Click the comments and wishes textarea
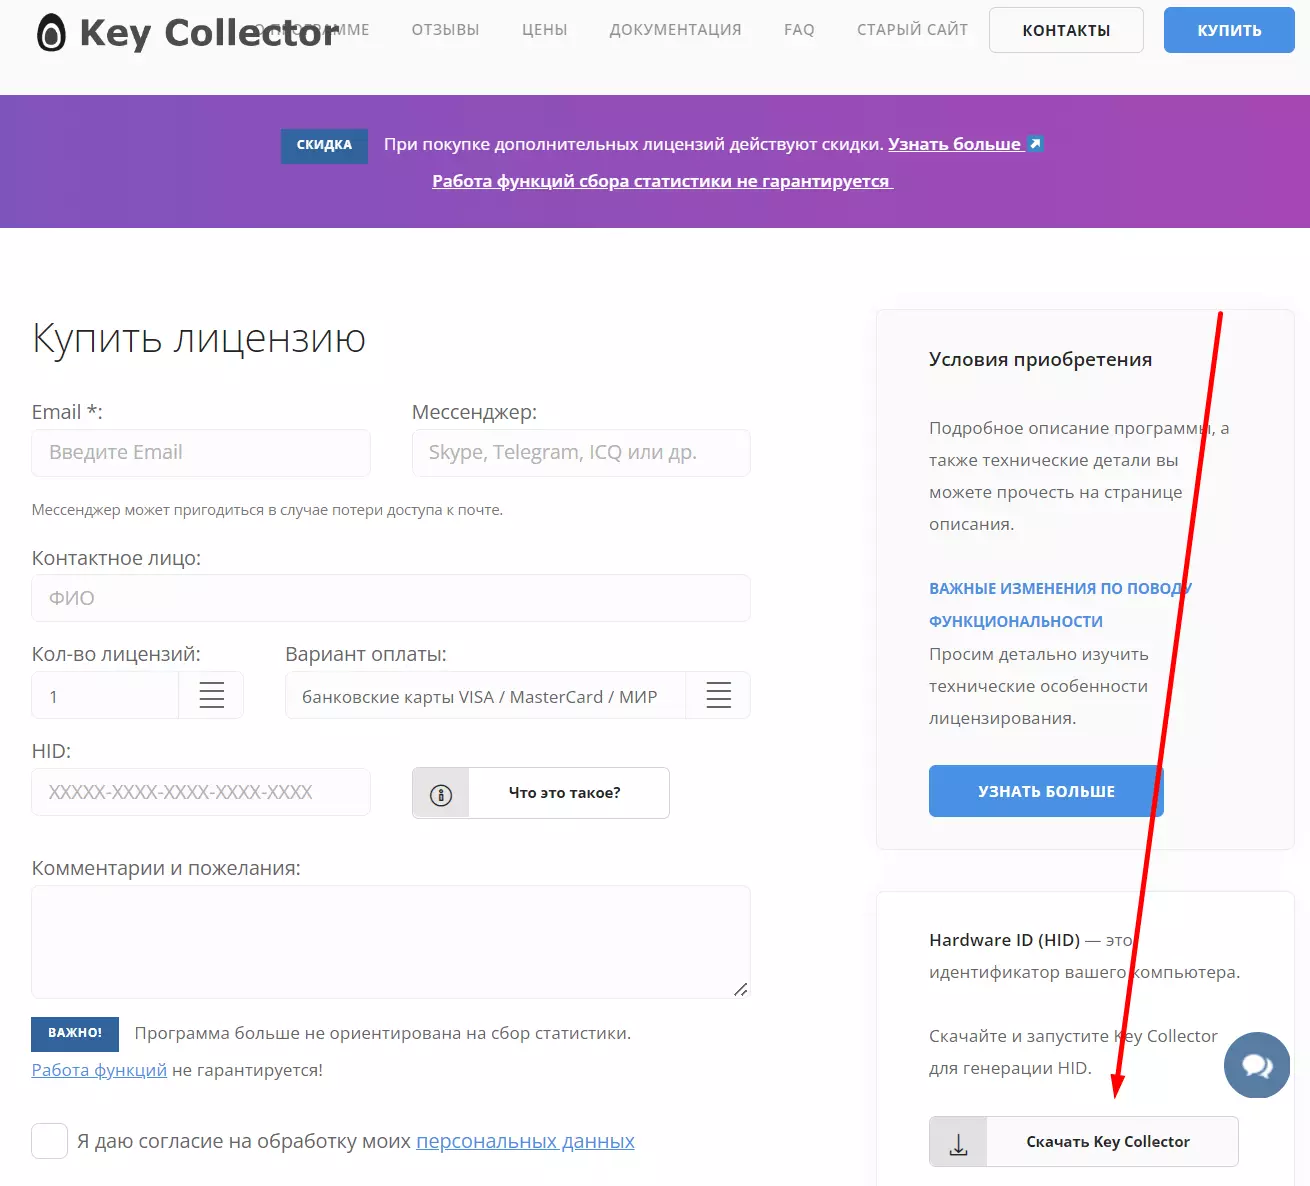1310x1186 pixels. 391,942
